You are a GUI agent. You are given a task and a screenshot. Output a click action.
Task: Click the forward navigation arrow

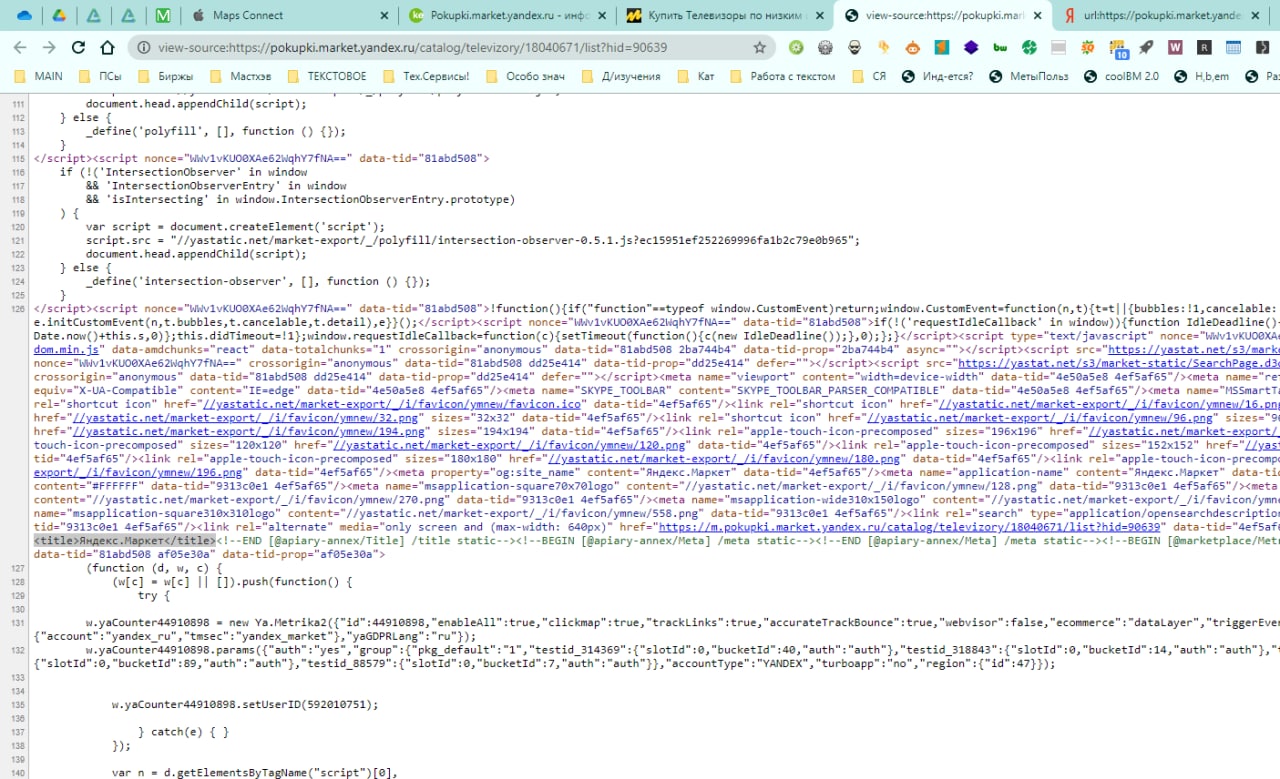(x=49, y=47)
